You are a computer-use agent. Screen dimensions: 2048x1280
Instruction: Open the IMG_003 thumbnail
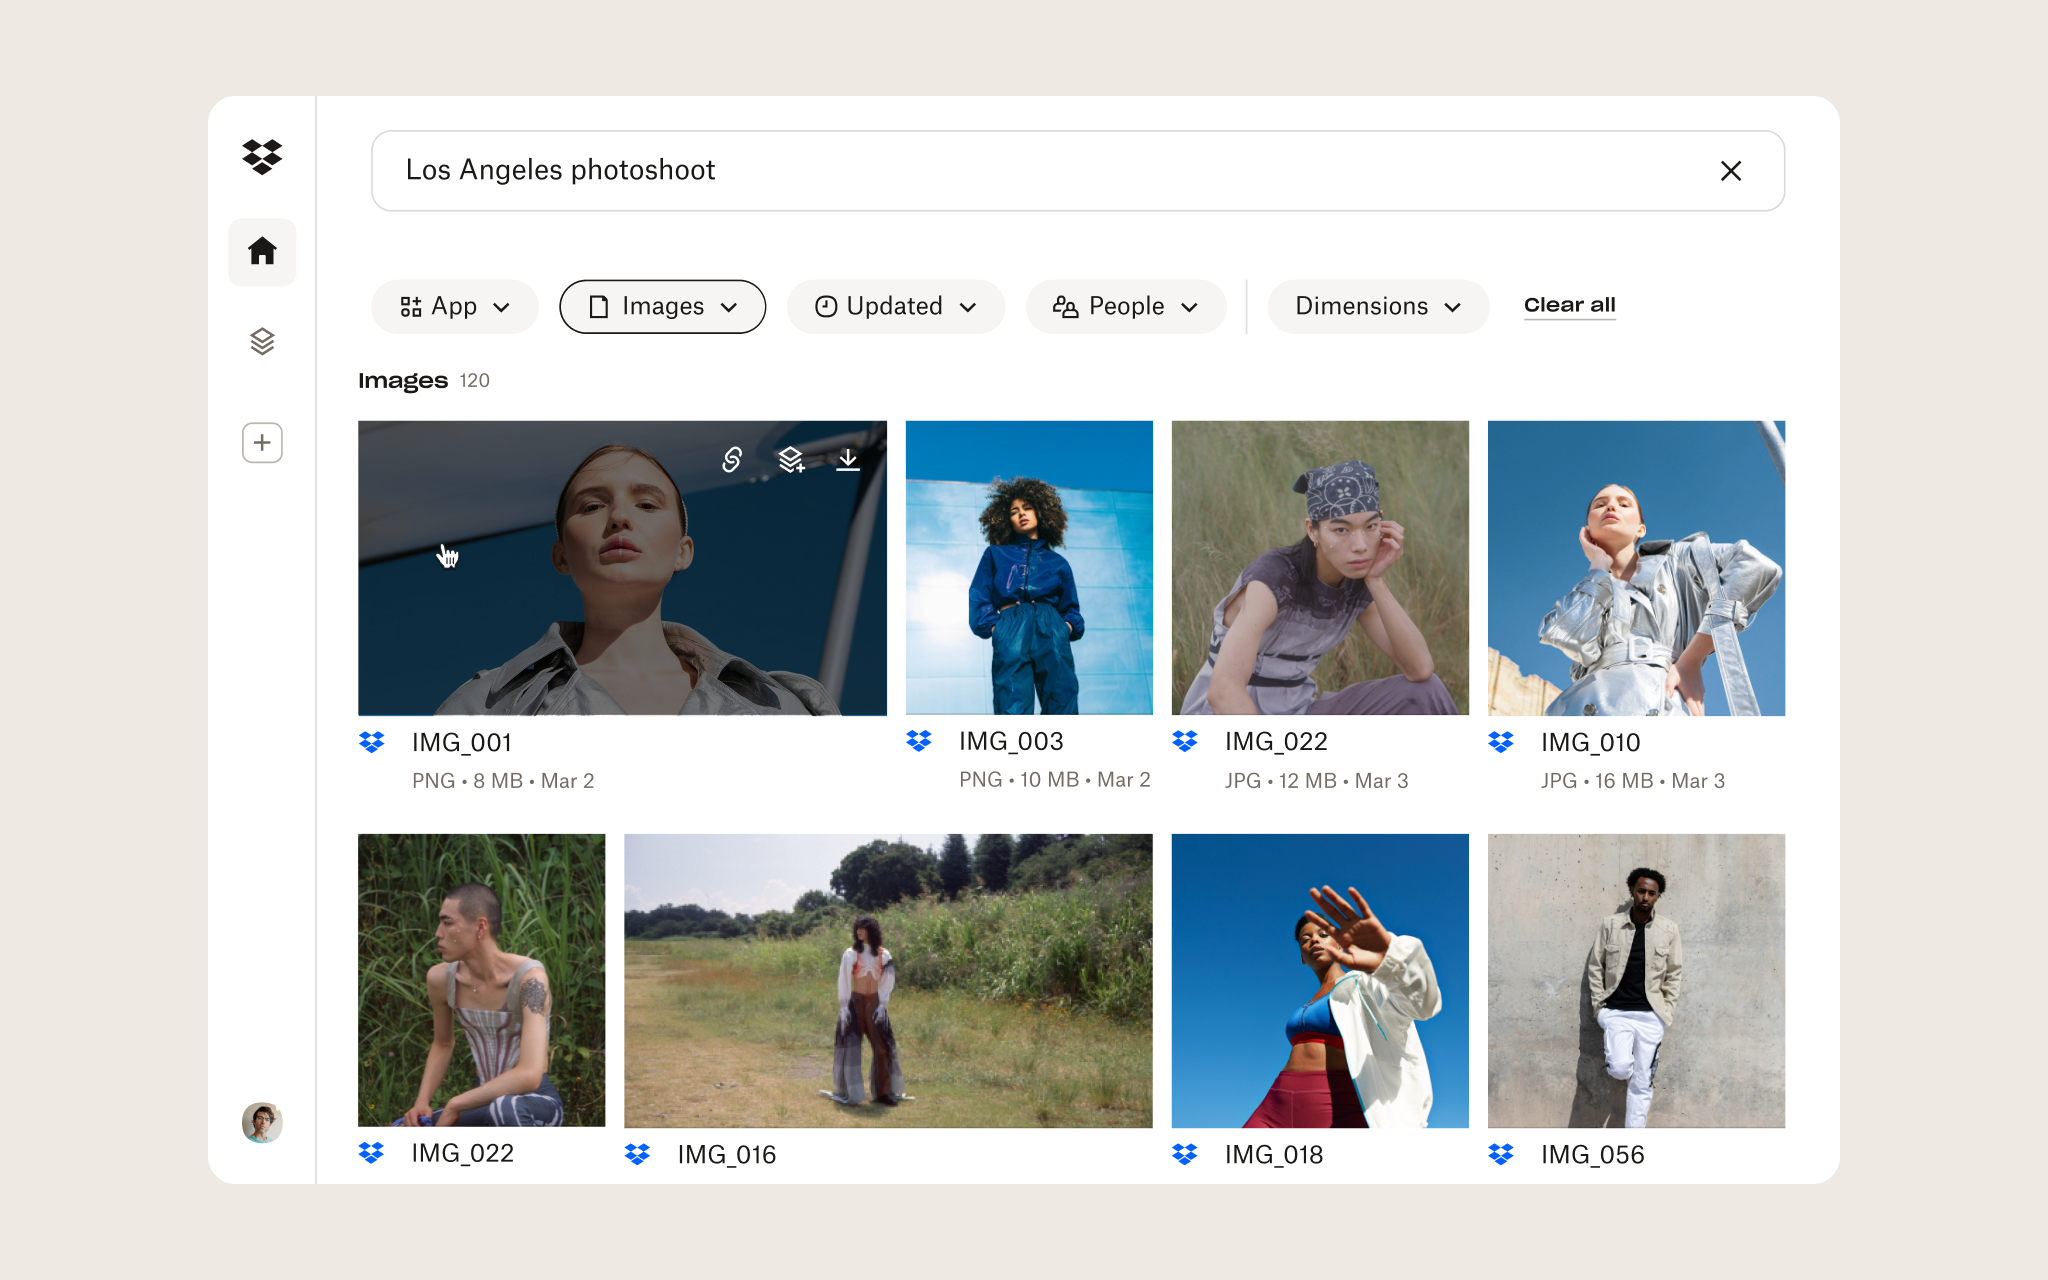1029,567
